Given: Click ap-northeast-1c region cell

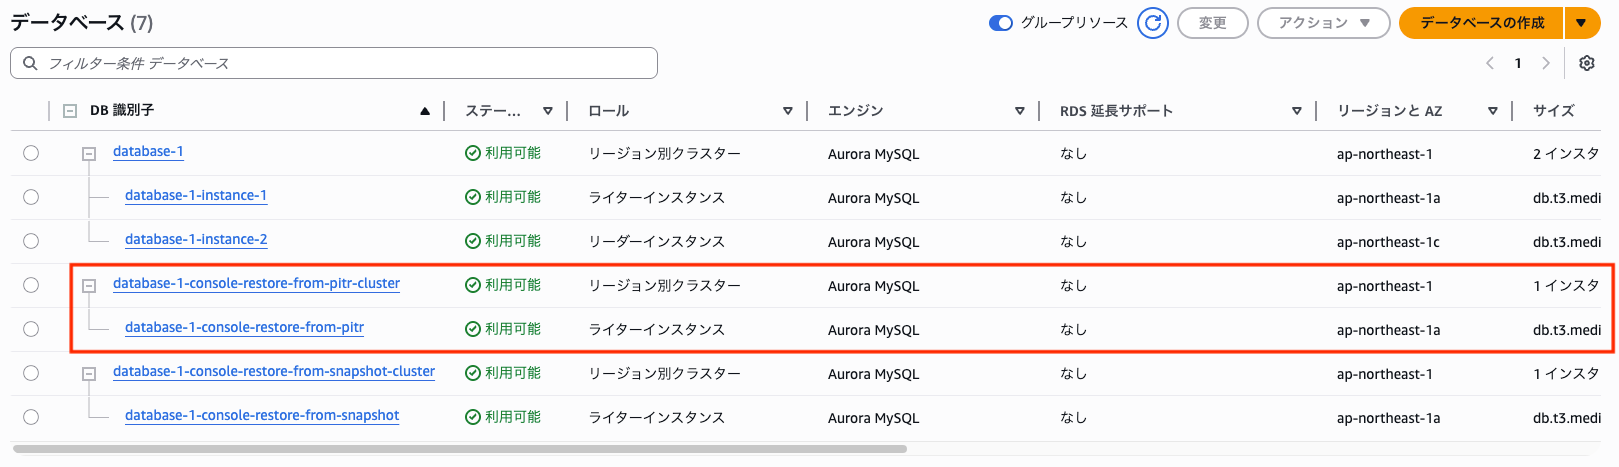Looking at the screenshot, I should pyautogui.click(x=1388, y=242).
